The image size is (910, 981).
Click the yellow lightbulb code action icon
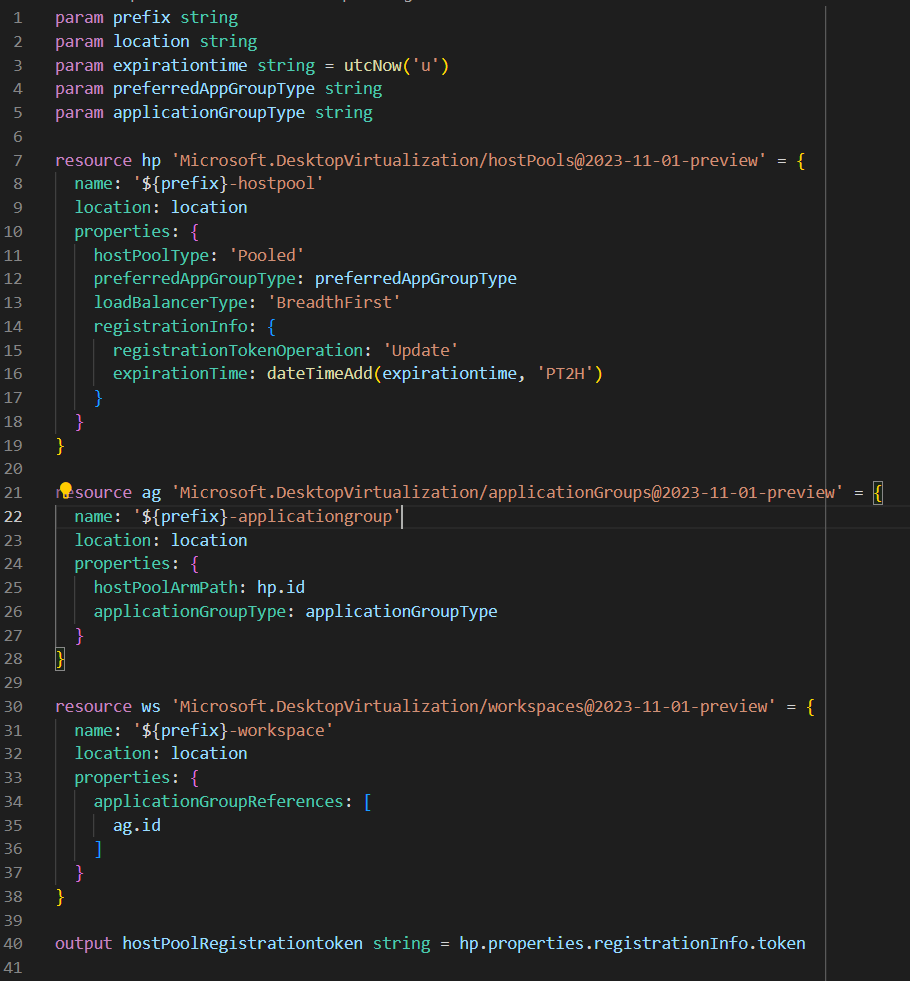pos(66,490)
